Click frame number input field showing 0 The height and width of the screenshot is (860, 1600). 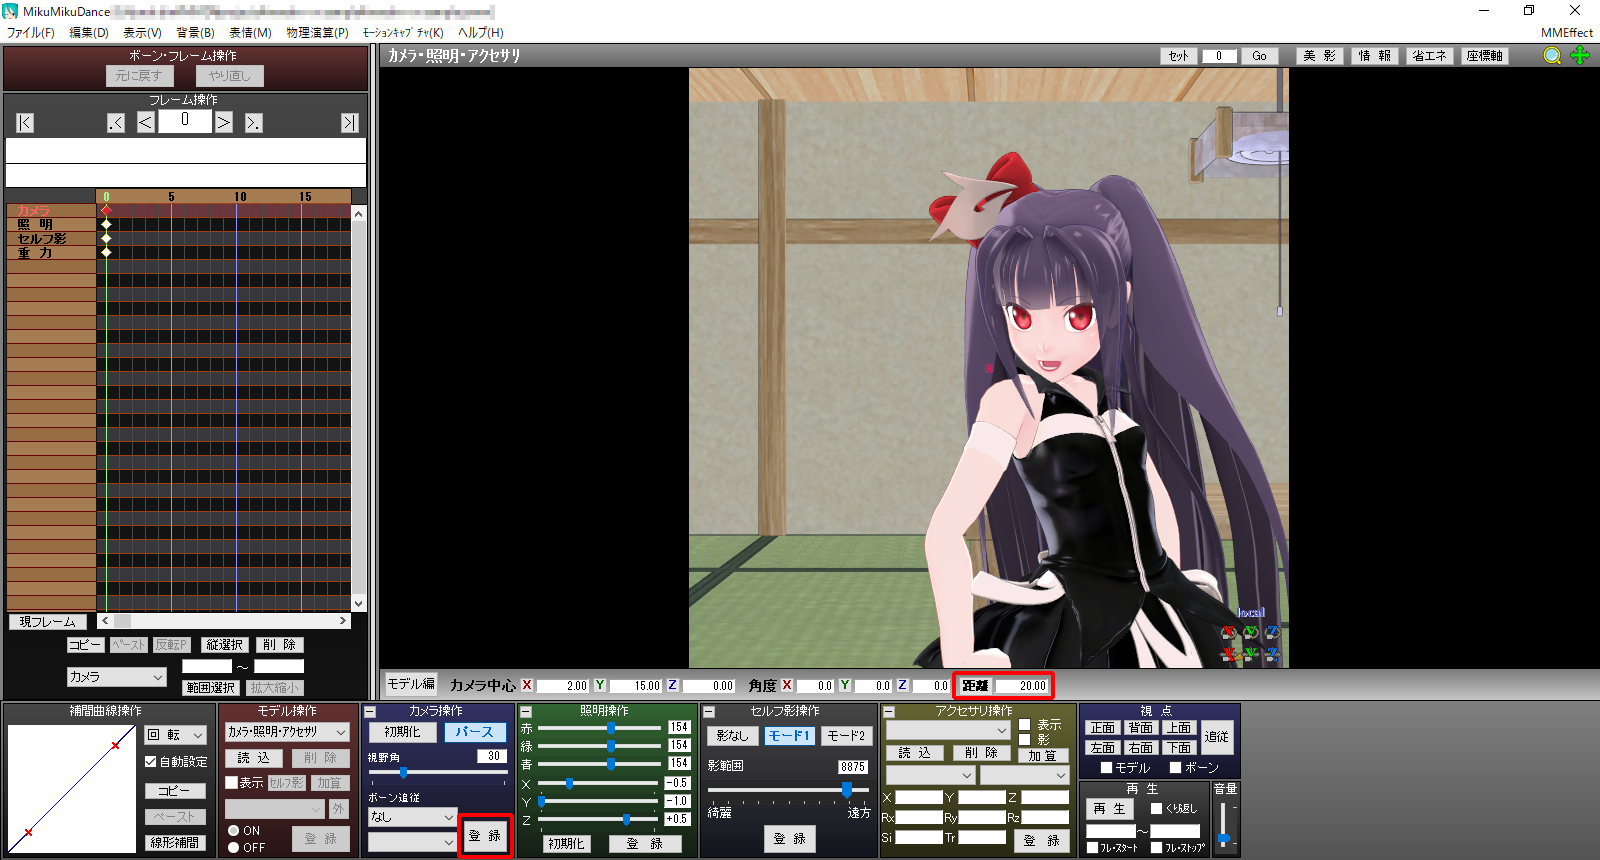185,121
